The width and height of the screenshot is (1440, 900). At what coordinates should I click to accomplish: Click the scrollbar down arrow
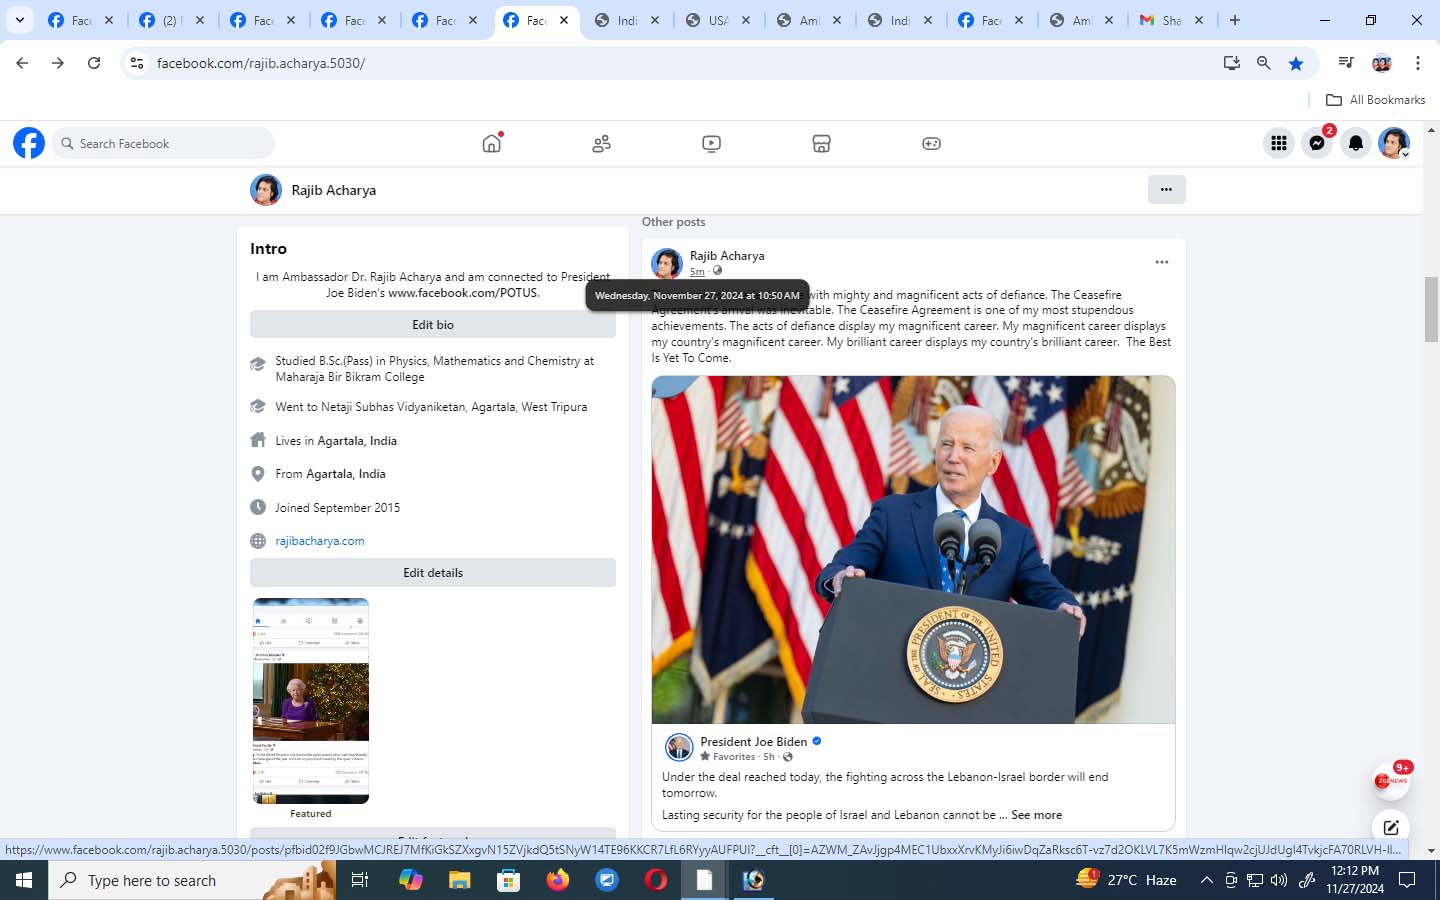(1431, 850)
